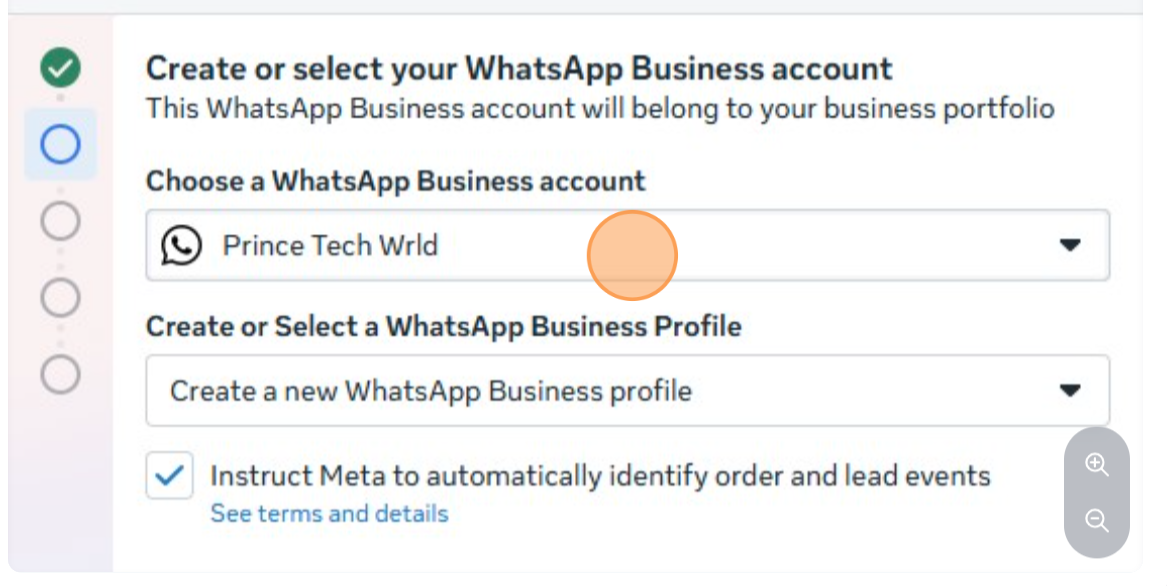Click the green completed step checkmark
1167x586 pixels.
[60, 69]
